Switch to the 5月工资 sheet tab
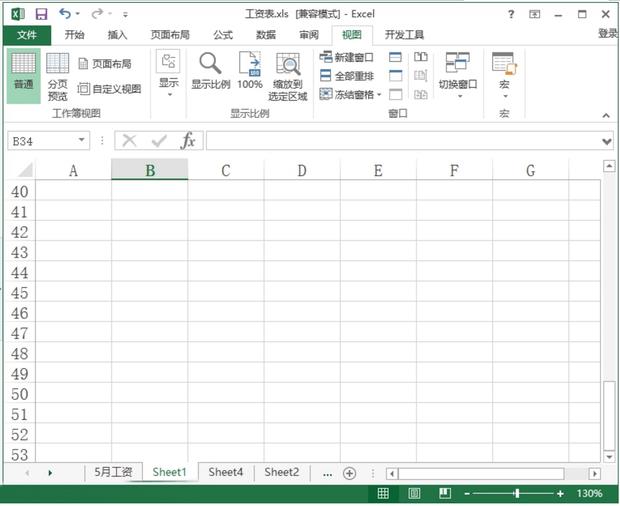Viewport: 620px width, 506px height. [x=112, y=472]
